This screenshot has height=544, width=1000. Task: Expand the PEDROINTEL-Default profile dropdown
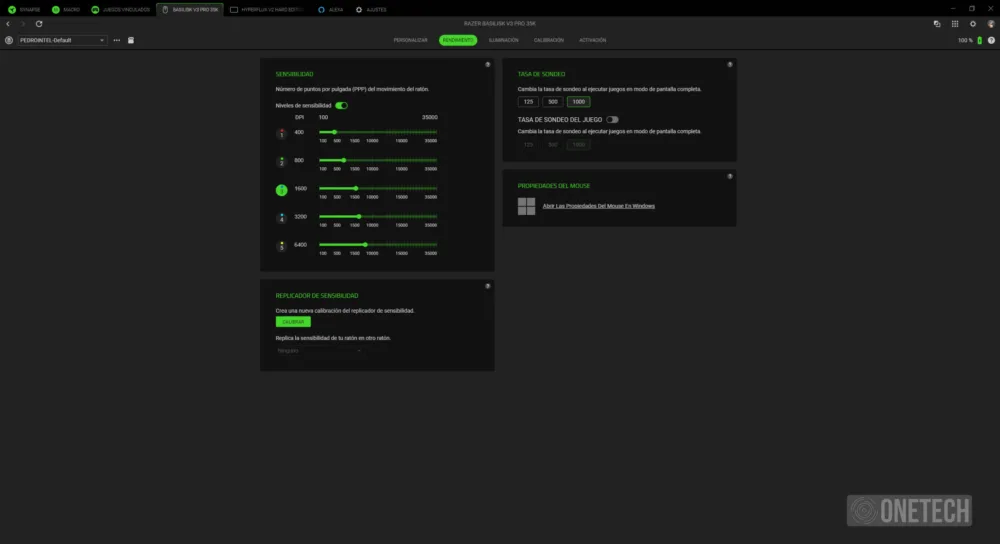point(62,40)
